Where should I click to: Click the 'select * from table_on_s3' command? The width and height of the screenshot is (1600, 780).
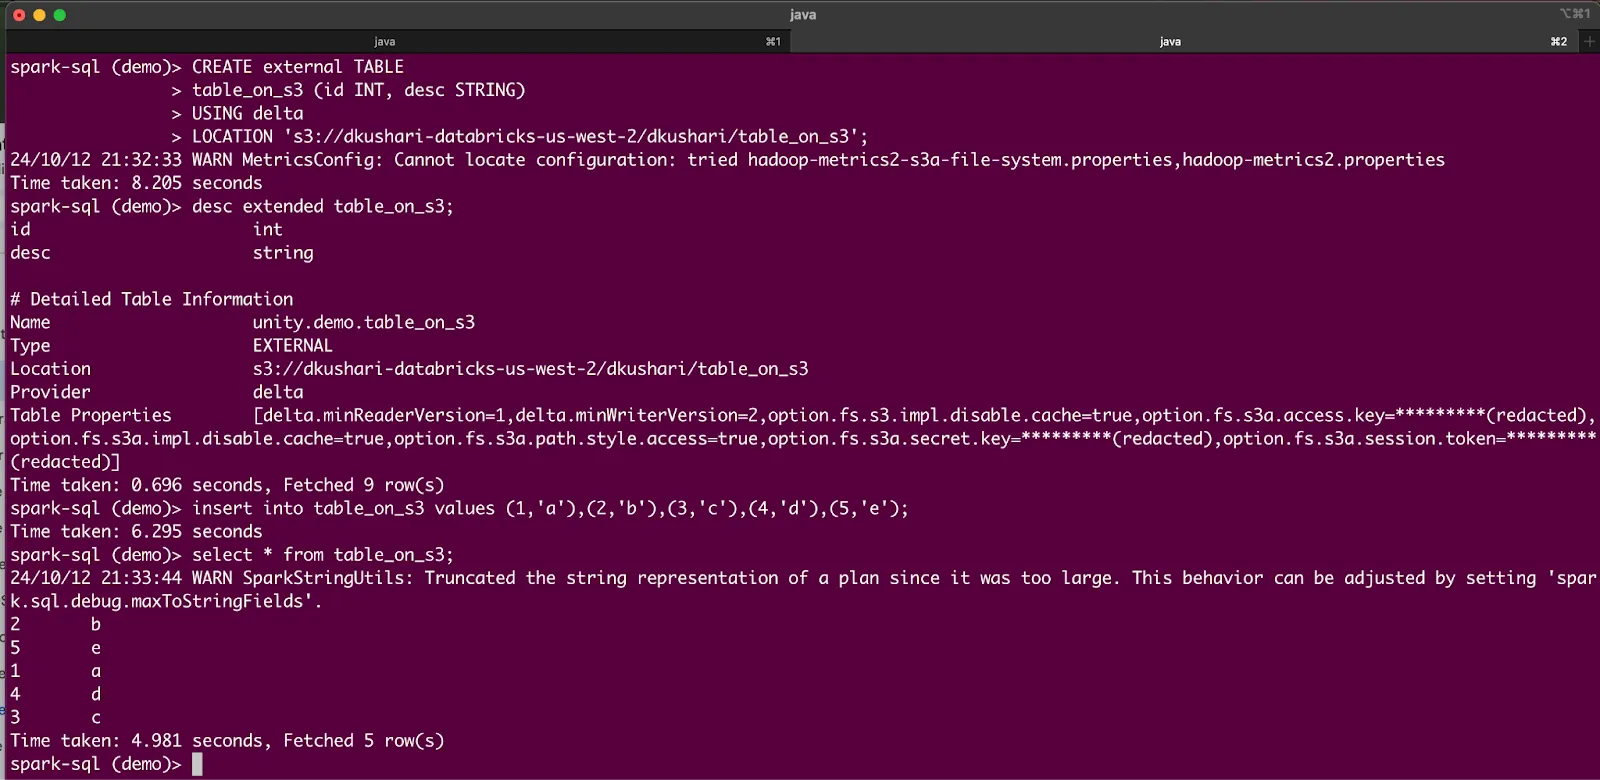click(322, 555)
